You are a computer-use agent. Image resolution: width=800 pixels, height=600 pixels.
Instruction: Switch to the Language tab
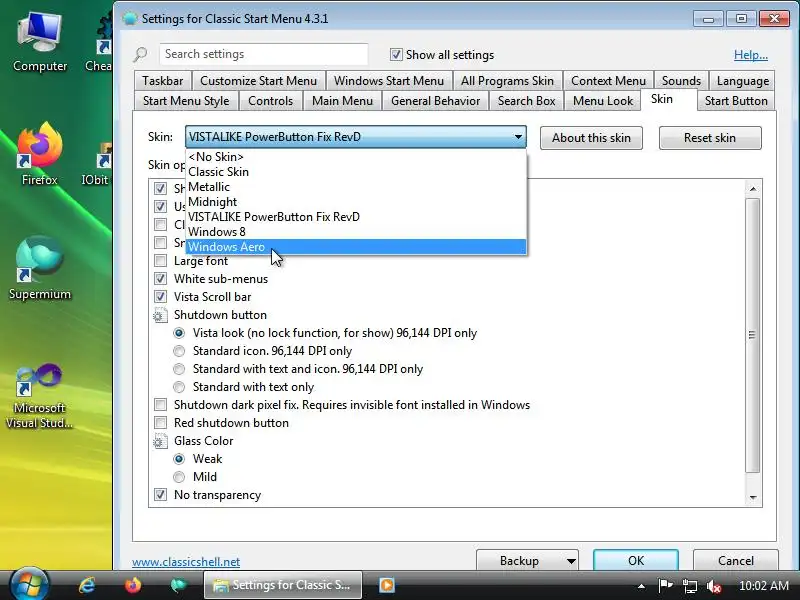(x=742, y=81)
